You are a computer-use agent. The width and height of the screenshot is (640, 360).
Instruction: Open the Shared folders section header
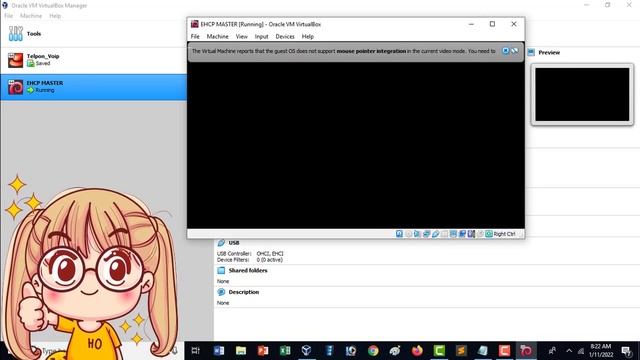tap(248, 270)
